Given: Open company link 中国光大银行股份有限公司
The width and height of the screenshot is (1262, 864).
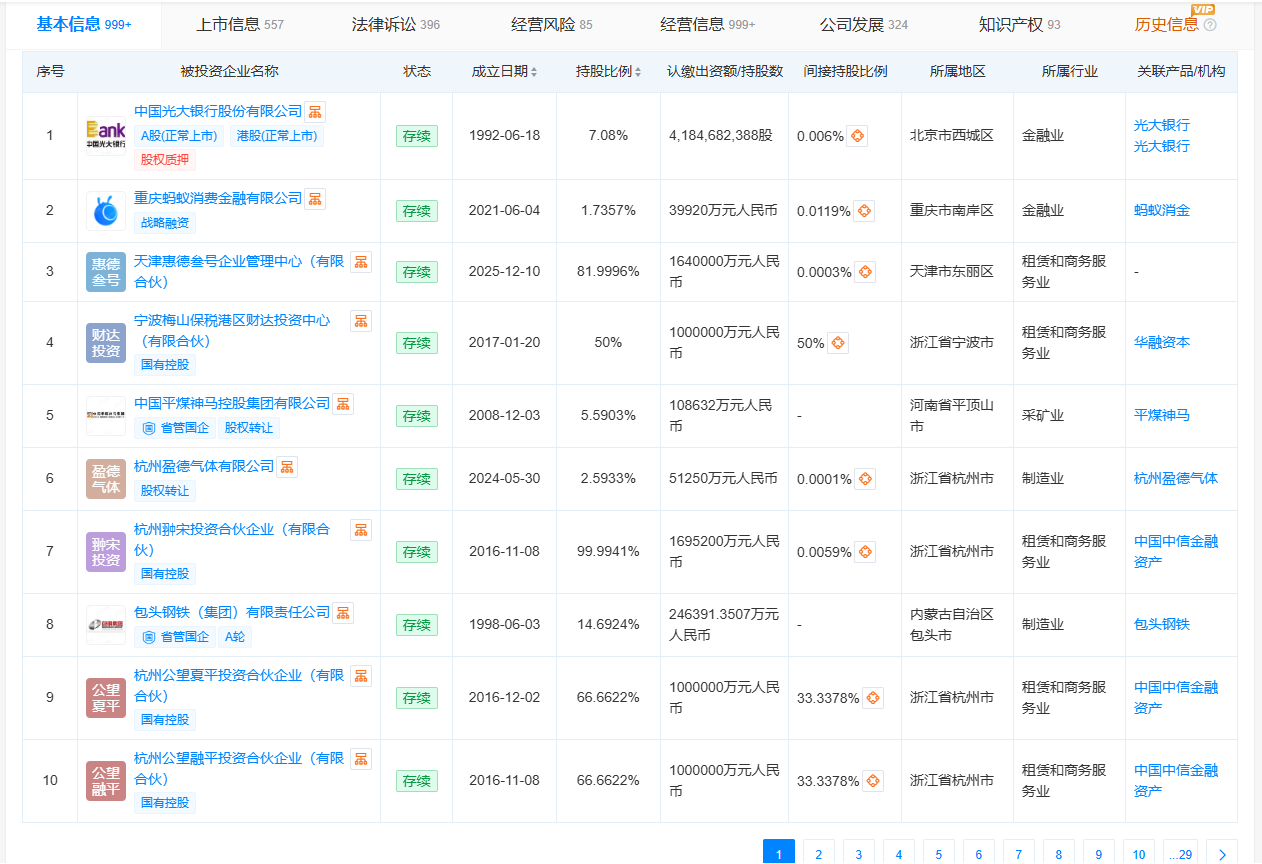Looking at the screenshot, I should (x=218, y=112).
